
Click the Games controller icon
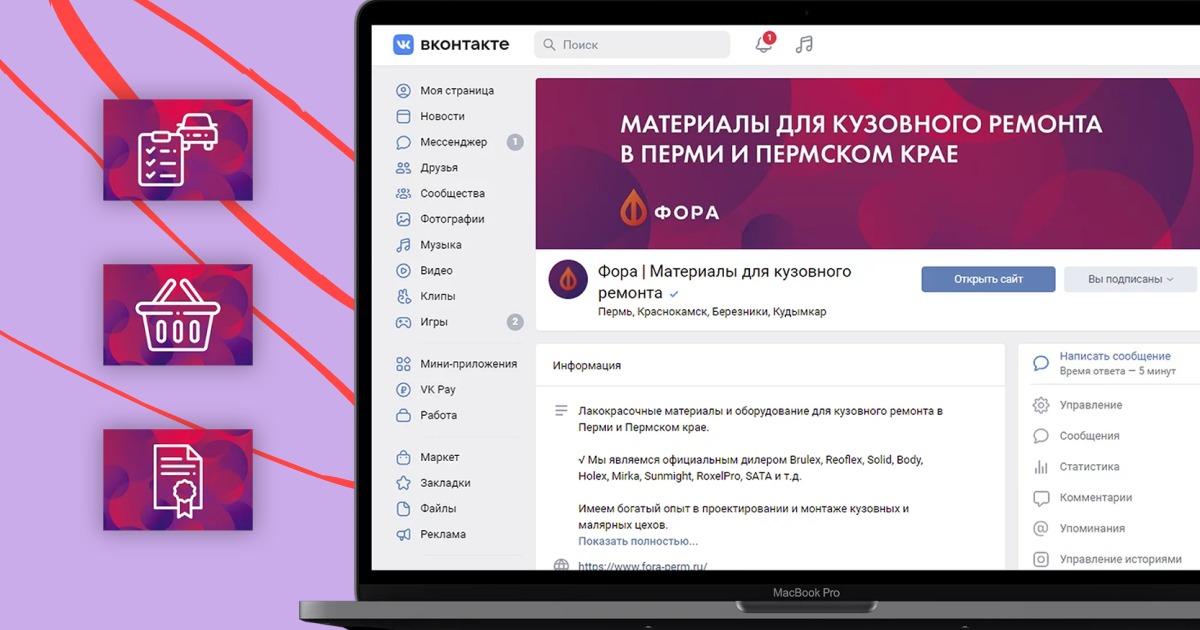[x=403, y=322]
